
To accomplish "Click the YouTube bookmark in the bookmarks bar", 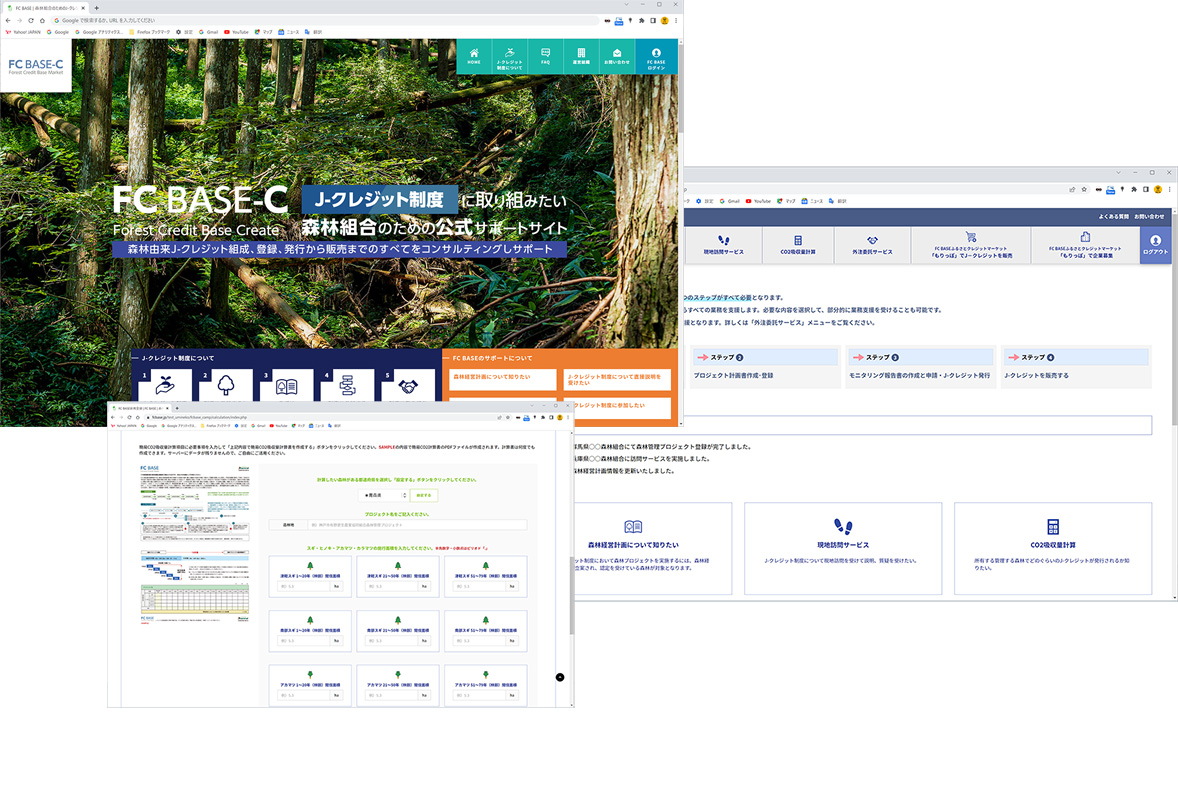I will click(x=235, y=32).
